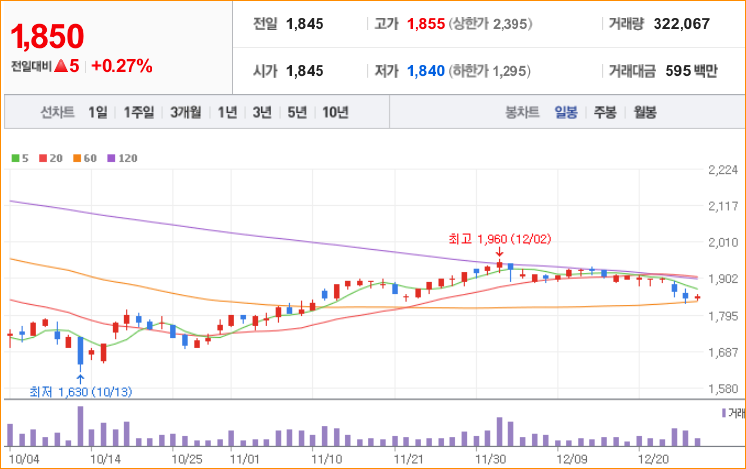Click the 1,795 price axis label
Viewport: 746px width, 469px height.
click(x=723, y=316)
